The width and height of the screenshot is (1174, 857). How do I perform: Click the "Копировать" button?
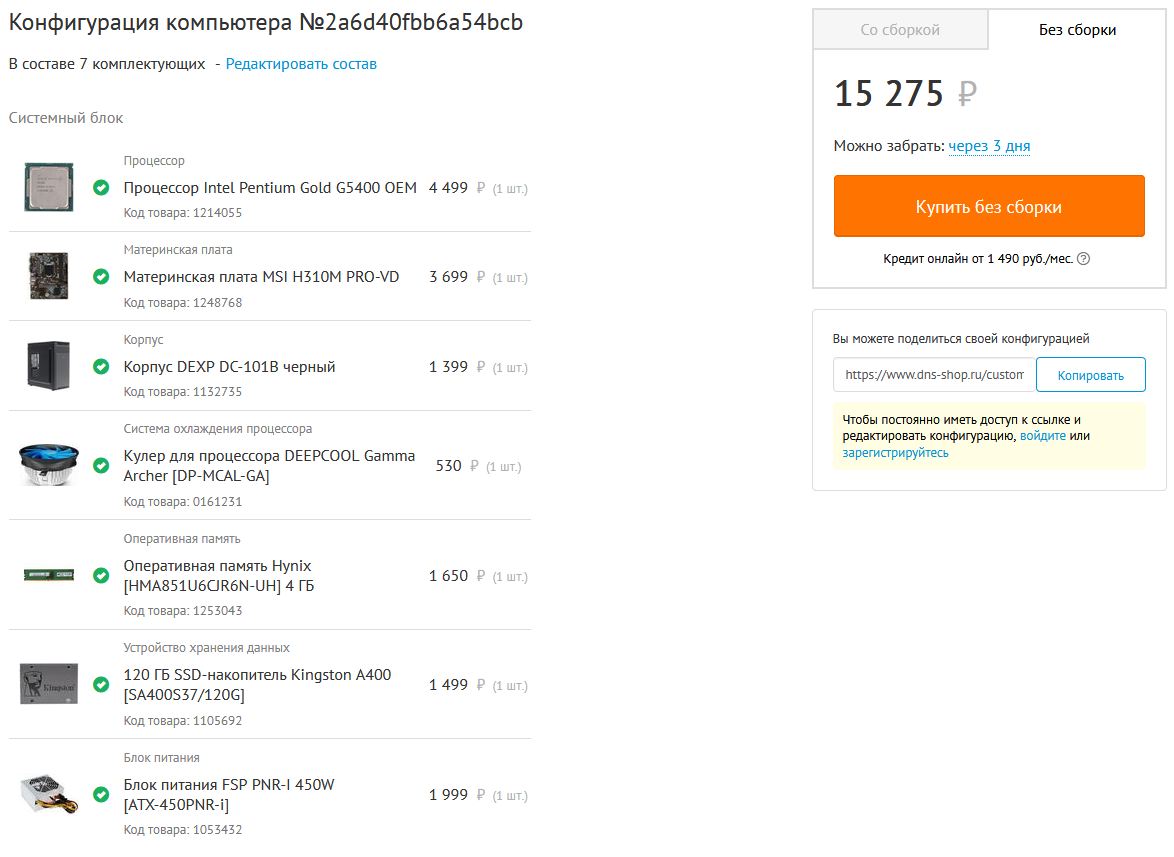click(1090, 376)
